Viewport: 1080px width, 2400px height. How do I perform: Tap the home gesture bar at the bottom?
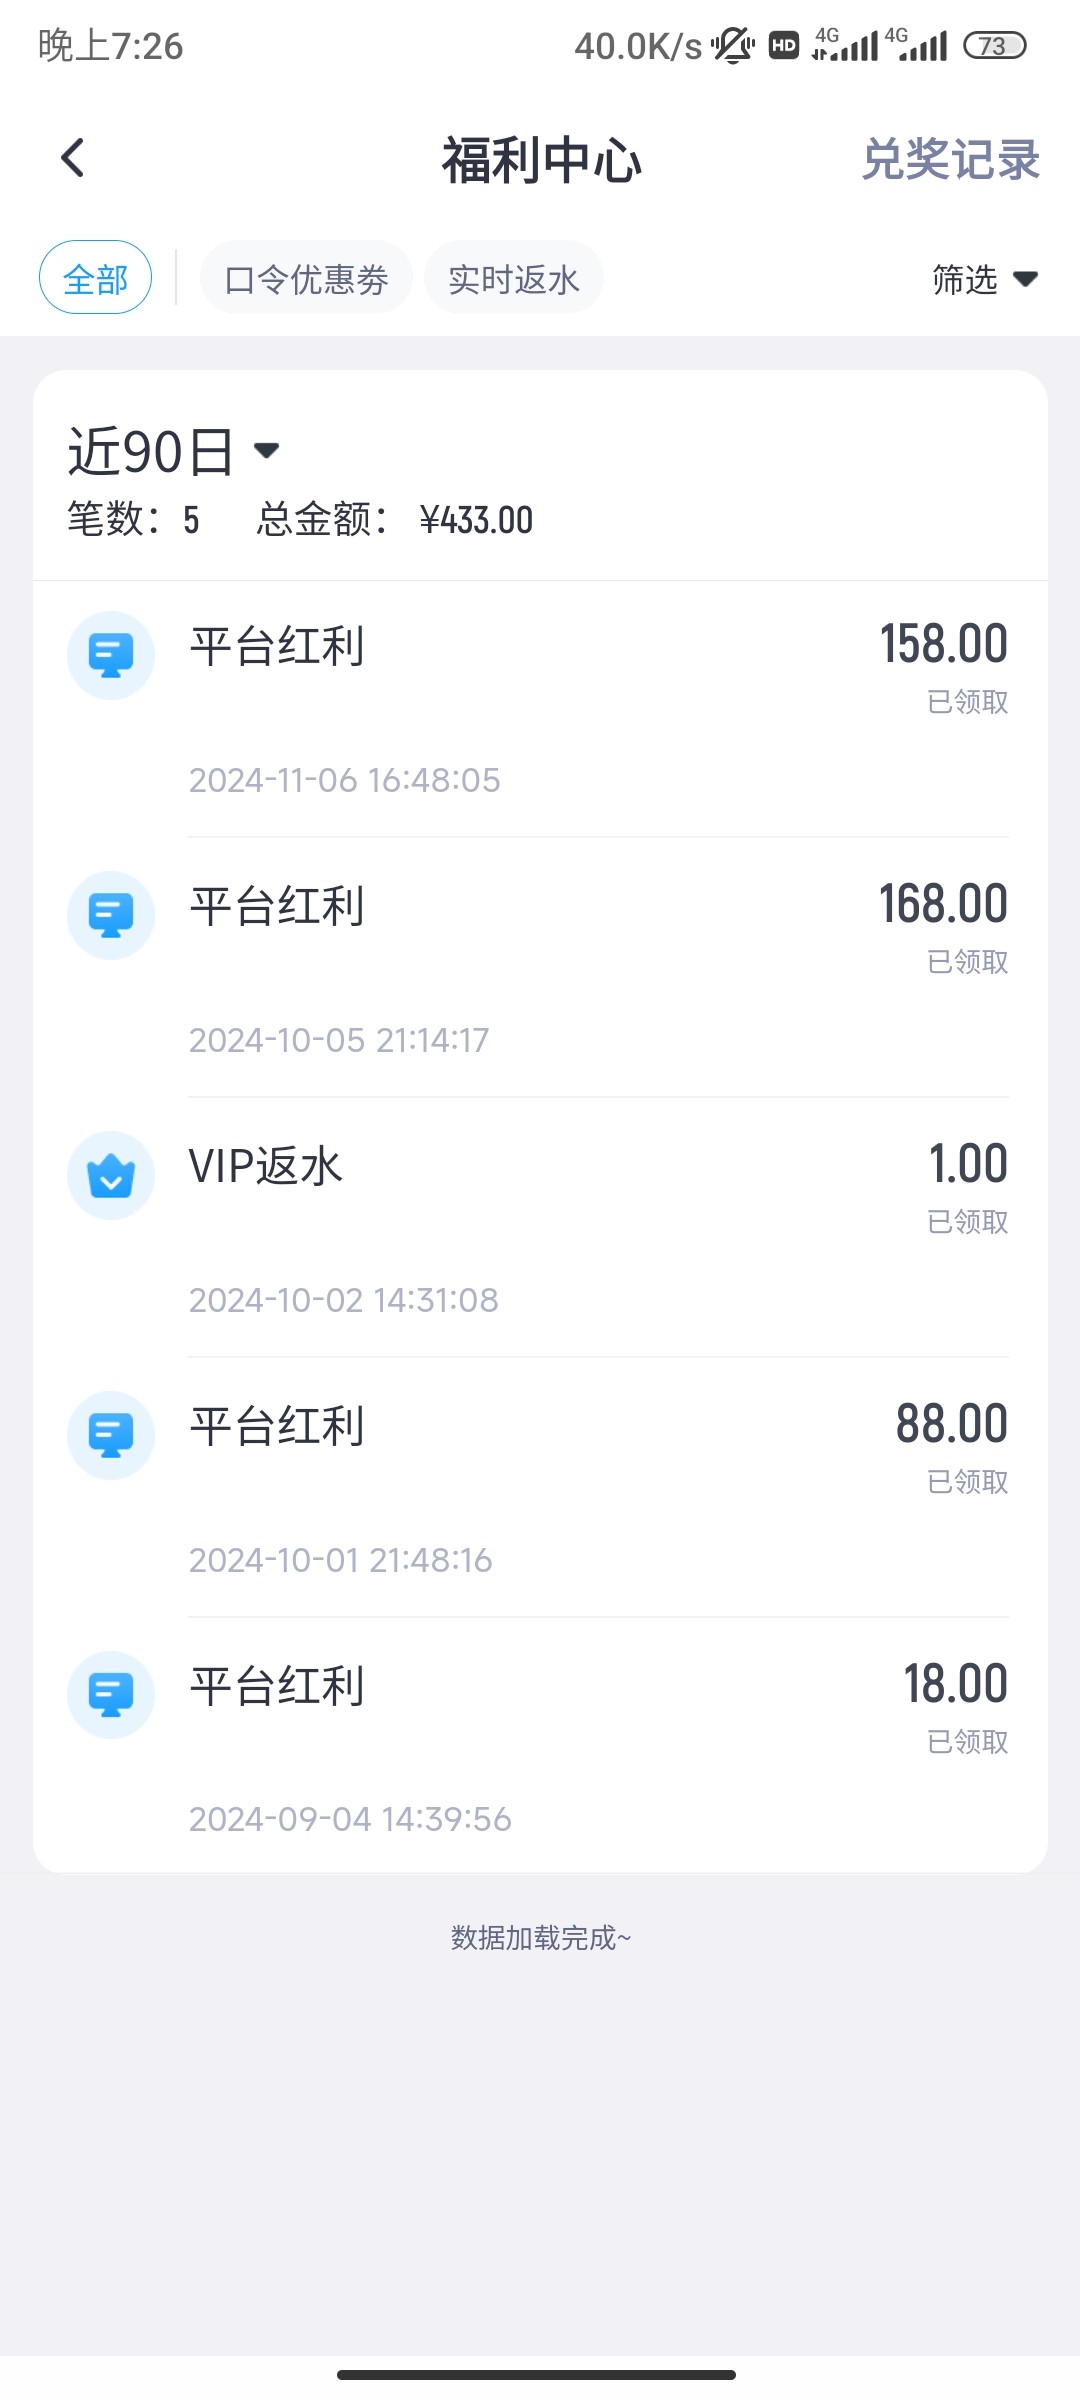click(x=537, y=2375)
